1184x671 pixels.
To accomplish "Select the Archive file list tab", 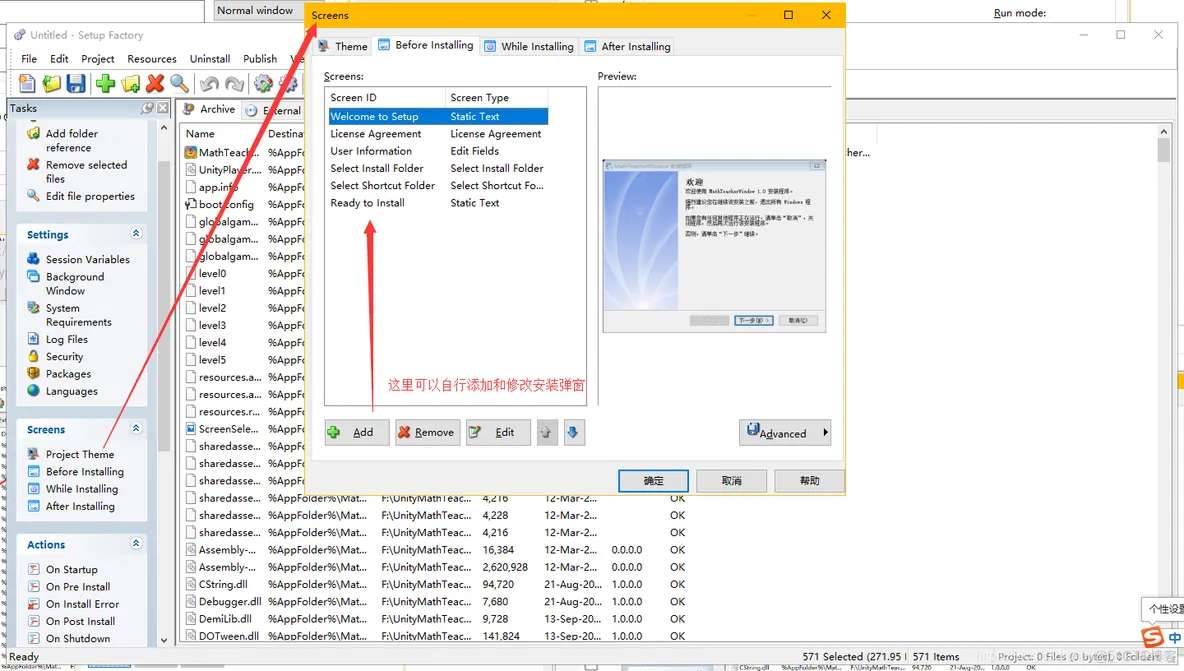I will pos(209,109).
